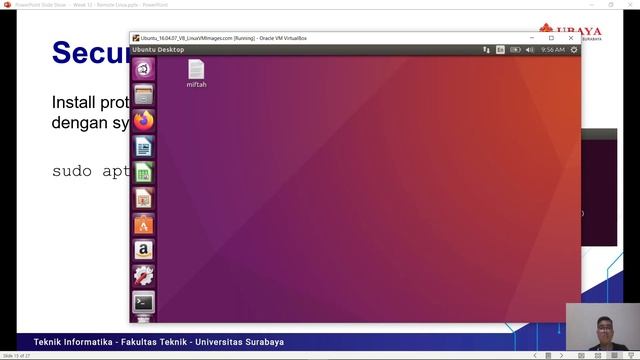640x360 pixels.
Task: Click the battery indicator in Ubuntu panel
Action: (515, 50)
